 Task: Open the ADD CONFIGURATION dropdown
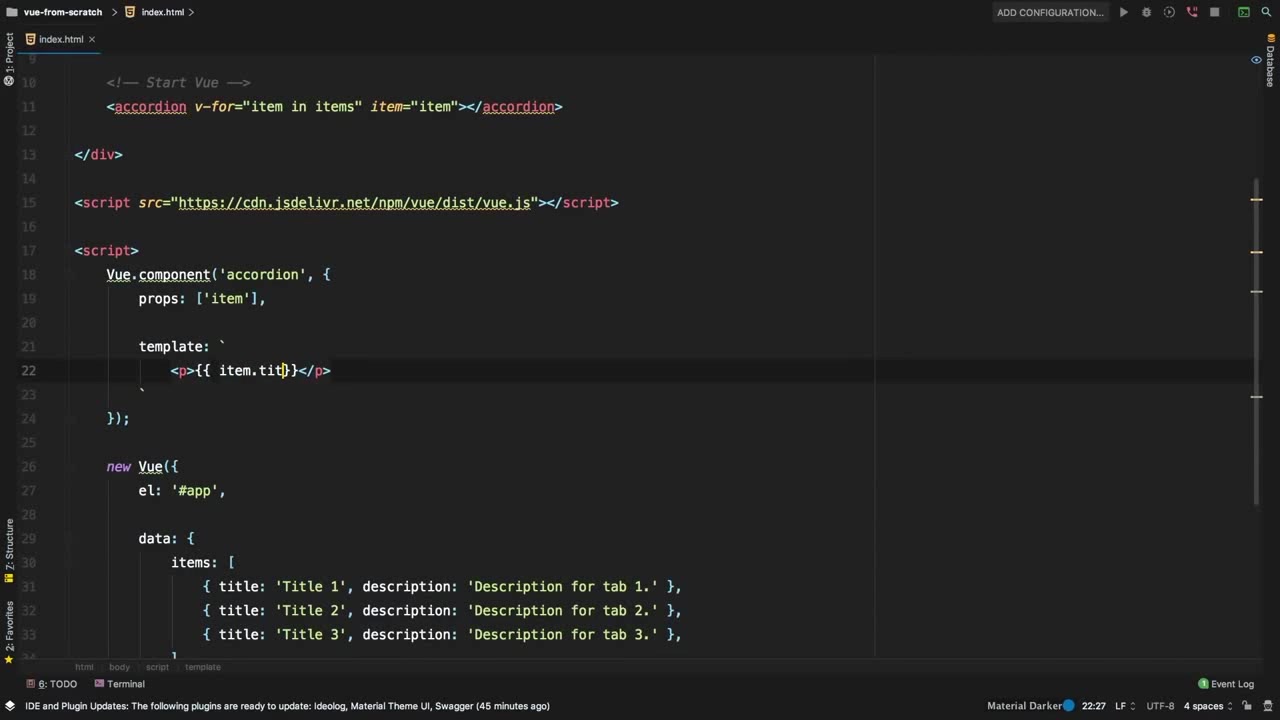[x=1048, y=12]
